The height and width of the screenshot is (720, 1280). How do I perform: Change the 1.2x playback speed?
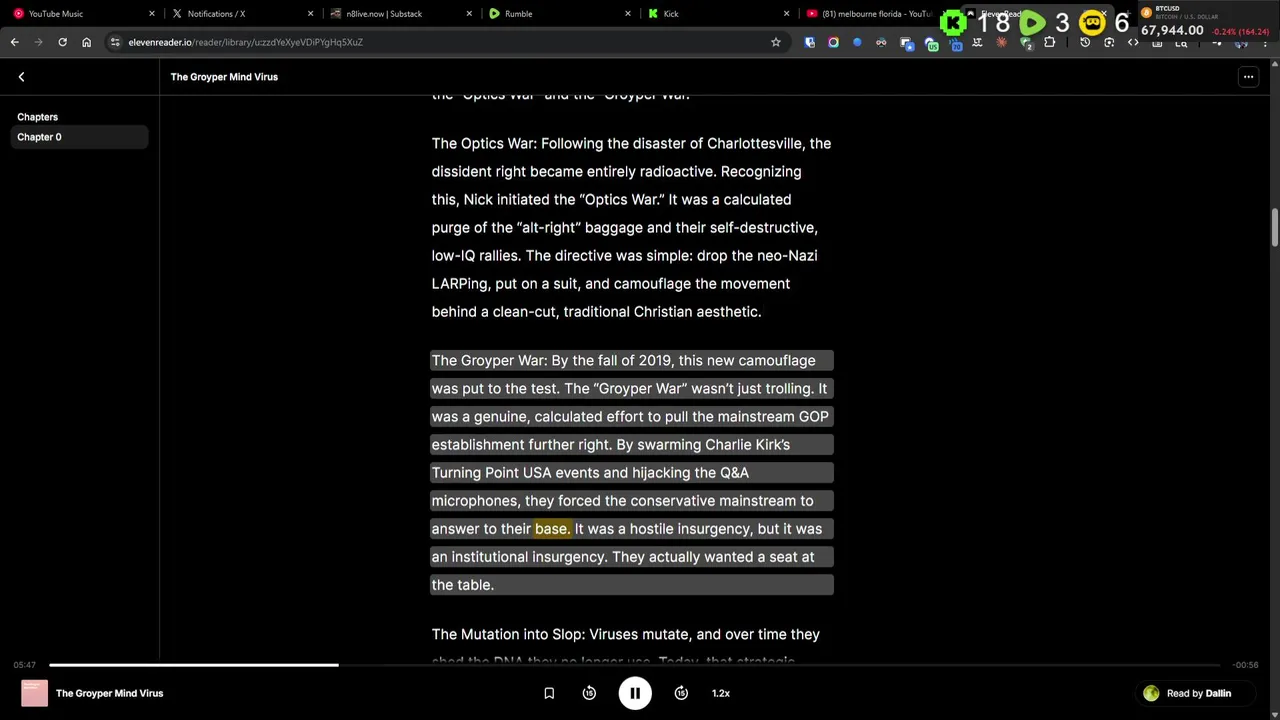721,693
